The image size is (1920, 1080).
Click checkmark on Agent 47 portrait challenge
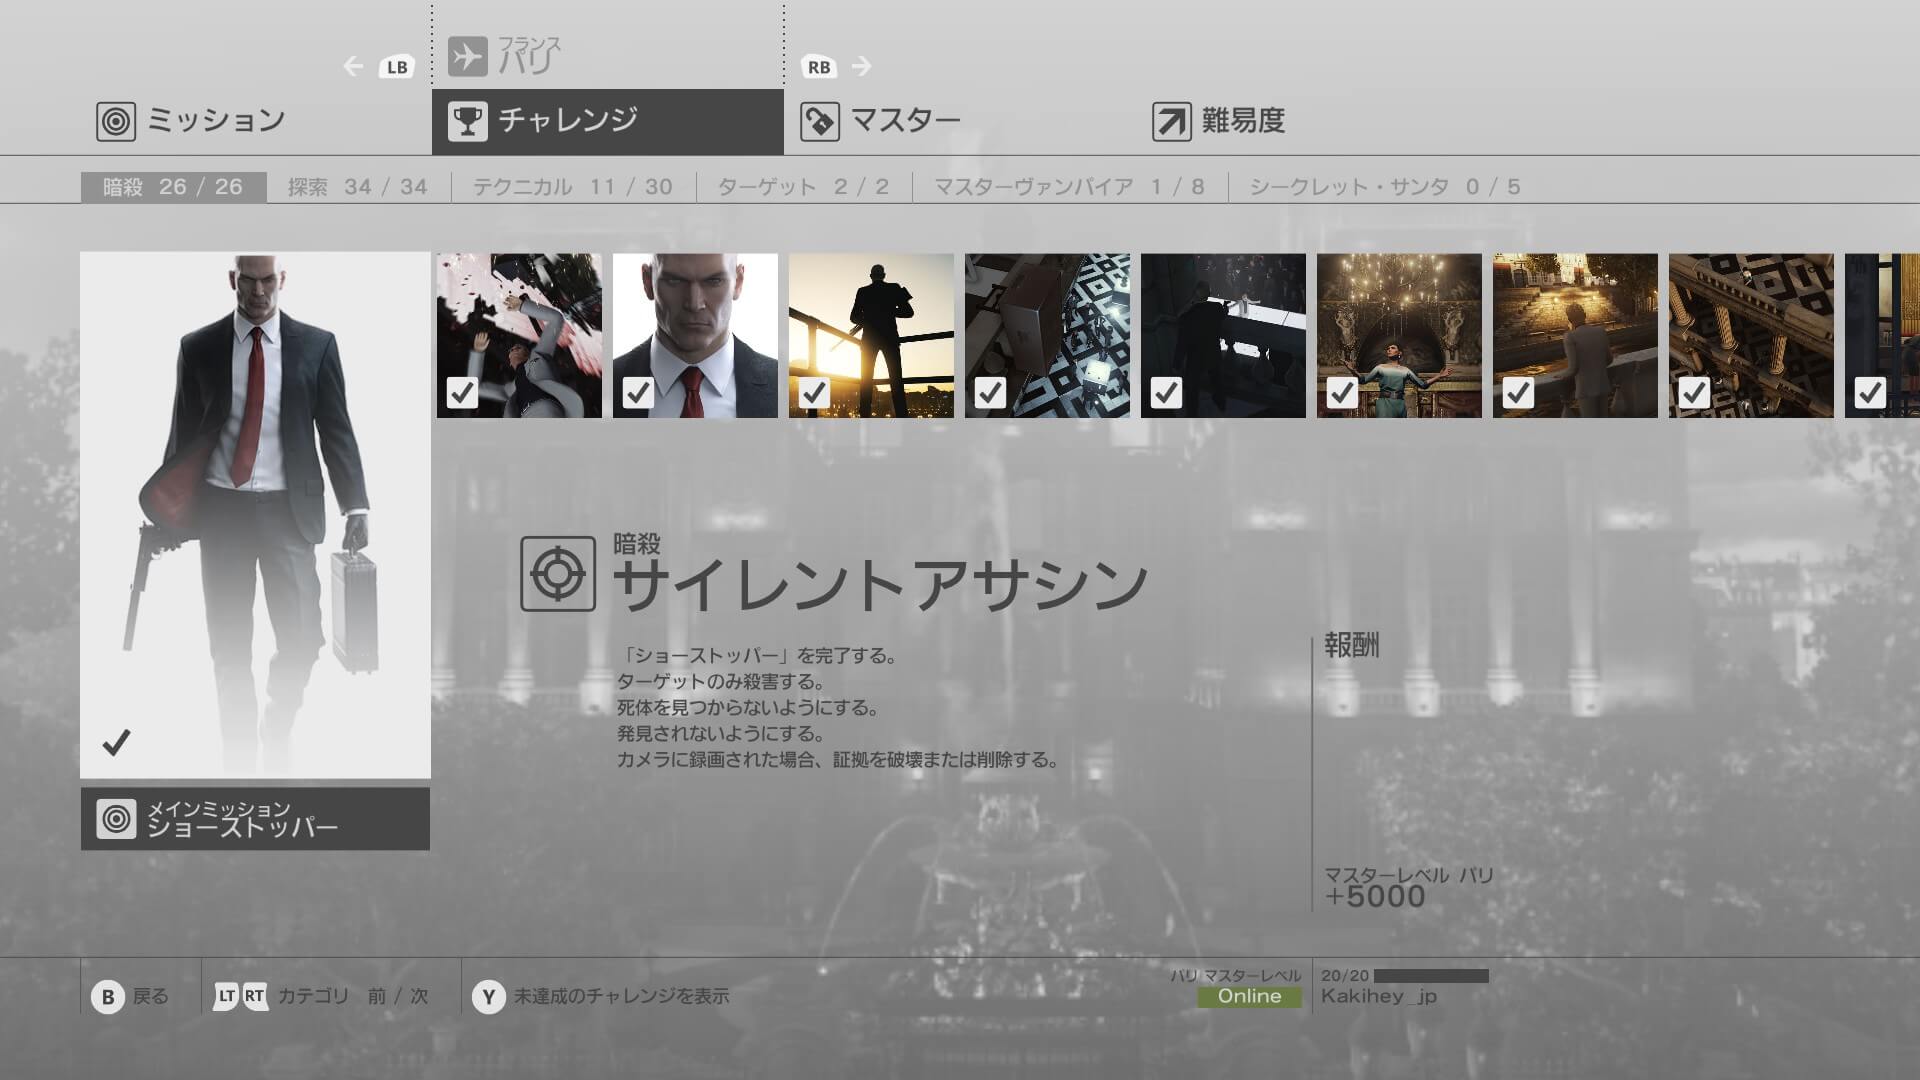638,393
